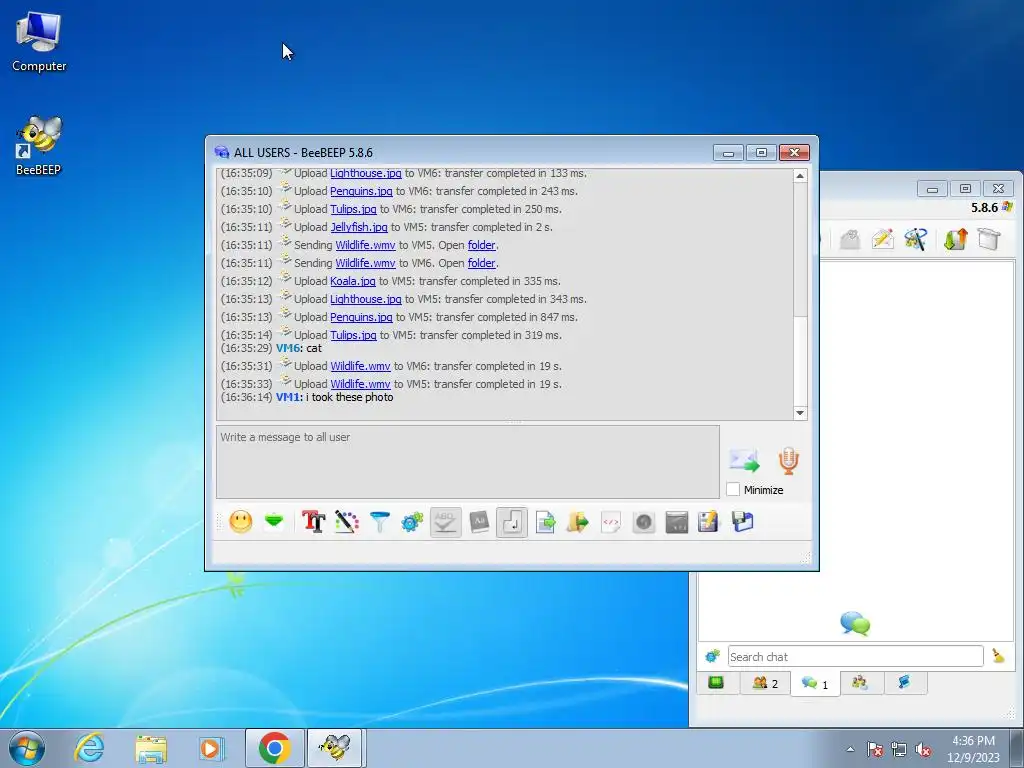Open the Windows Start menu
1024x768 pixels.
click(x=26, y=748)
